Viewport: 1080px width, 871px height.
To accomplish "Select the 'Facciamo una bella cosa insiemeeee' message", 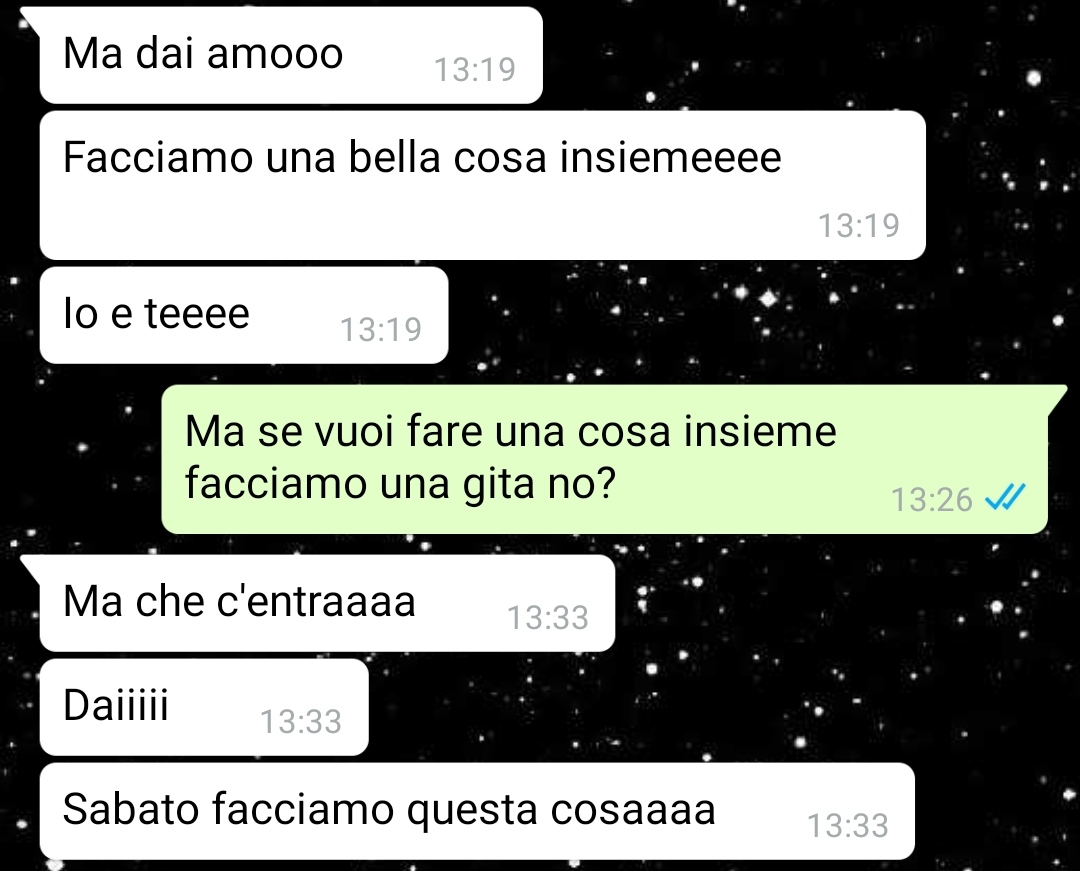I will [482, 185].
